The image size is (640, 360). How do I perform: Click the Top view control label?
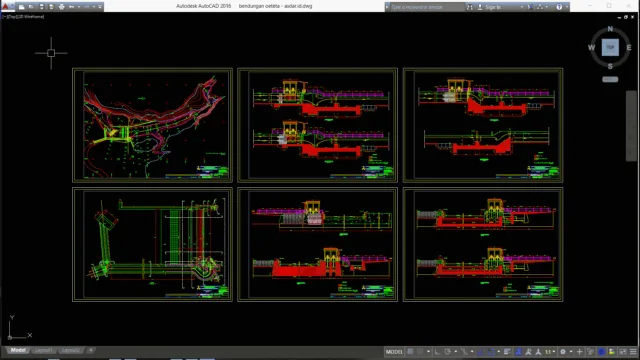tap(12, 17)
